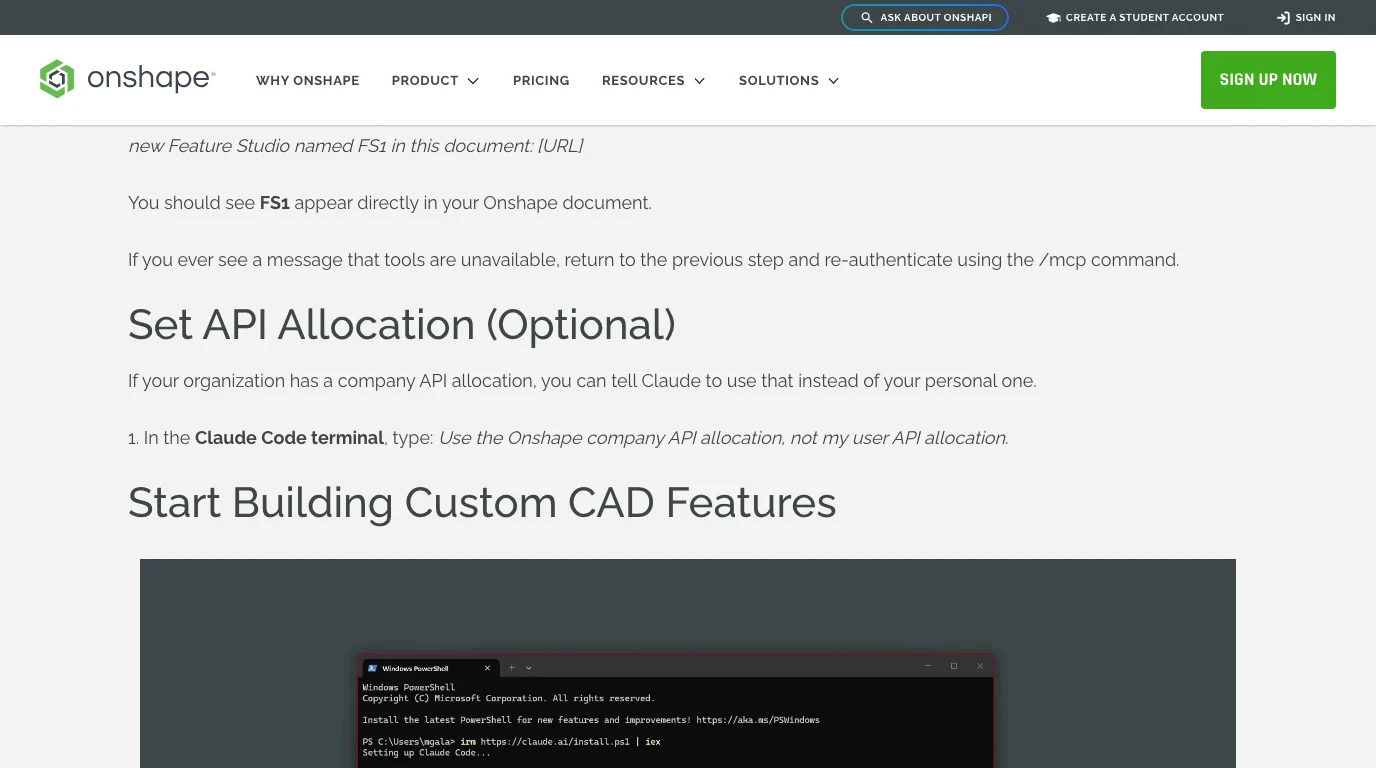The image size is (1376, 768).
Task: Click the bold "Claude Code terminal" text
Action: [x=289, y=438]
